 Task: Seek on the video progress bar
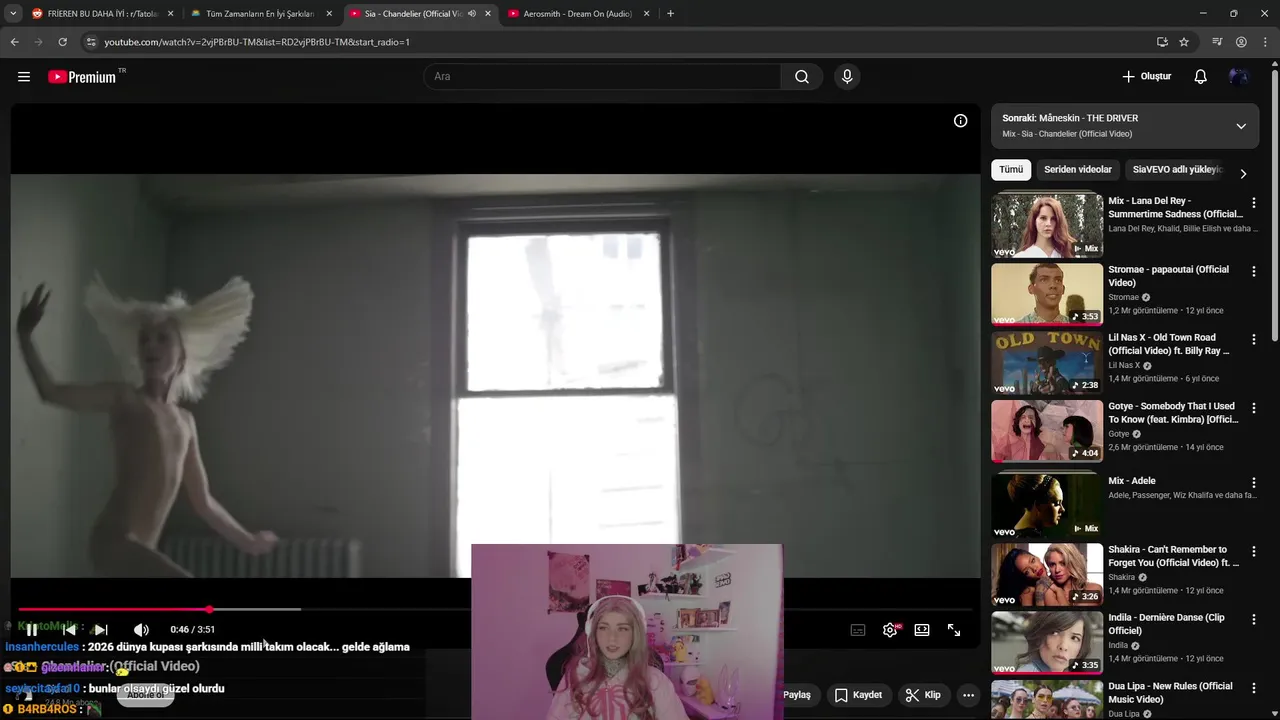[x=495, y=609]
